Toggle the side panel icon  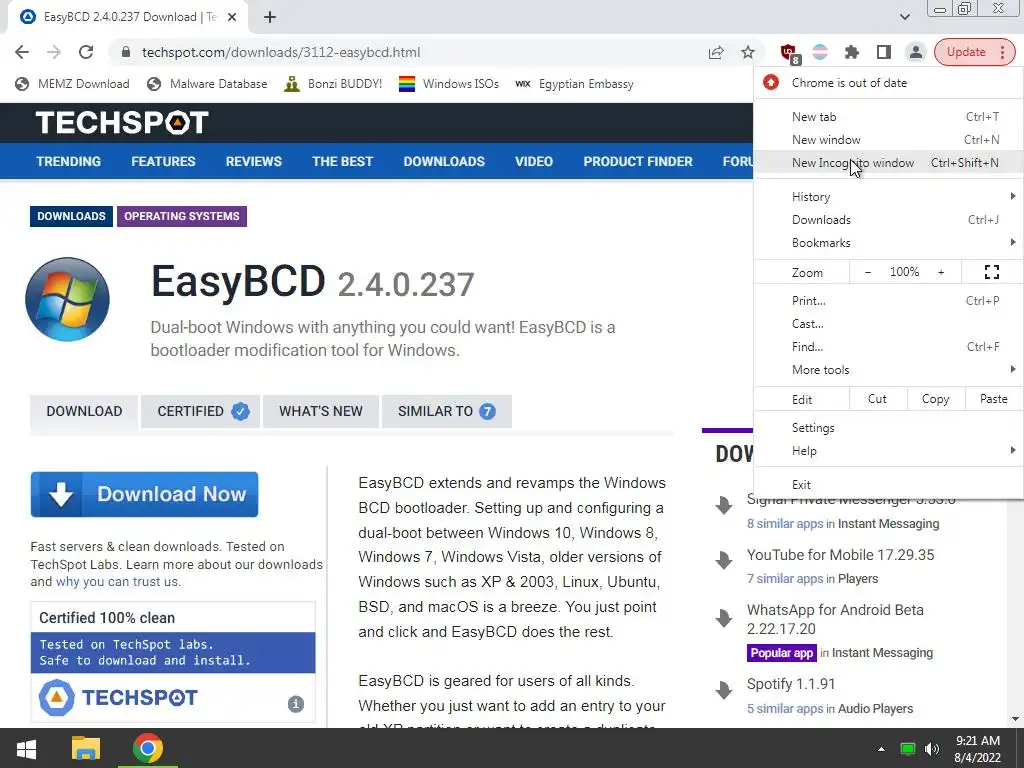[884, 52]
